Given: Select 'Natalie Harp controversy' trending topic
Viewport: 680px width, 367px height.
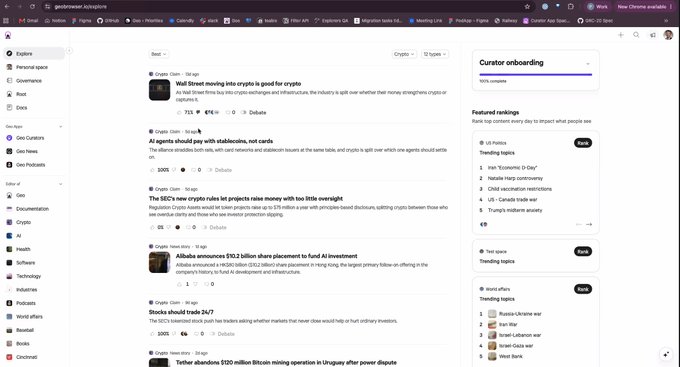Looking at the screenshot, I should point(515,178).
